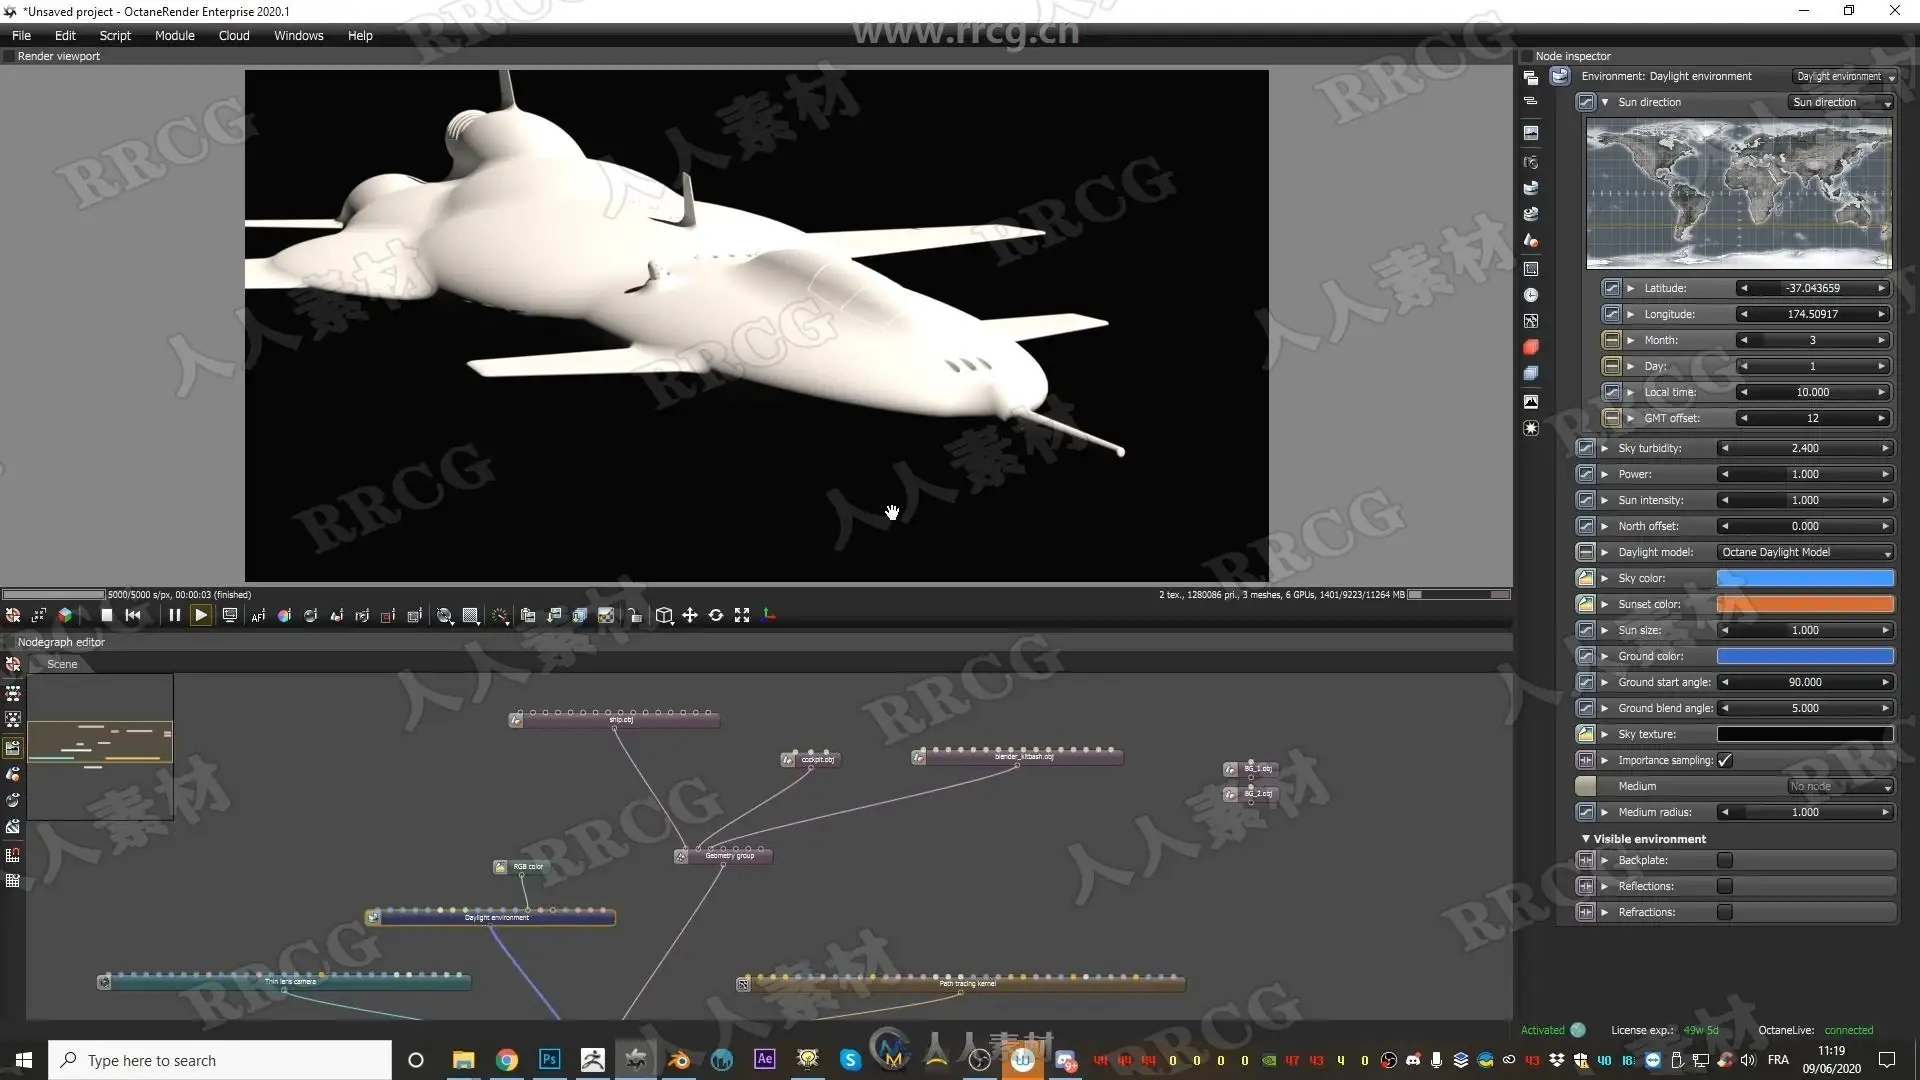The image size is (1920, 1080).
Task: Select the move gizmo tool
Action: point(690,616)
